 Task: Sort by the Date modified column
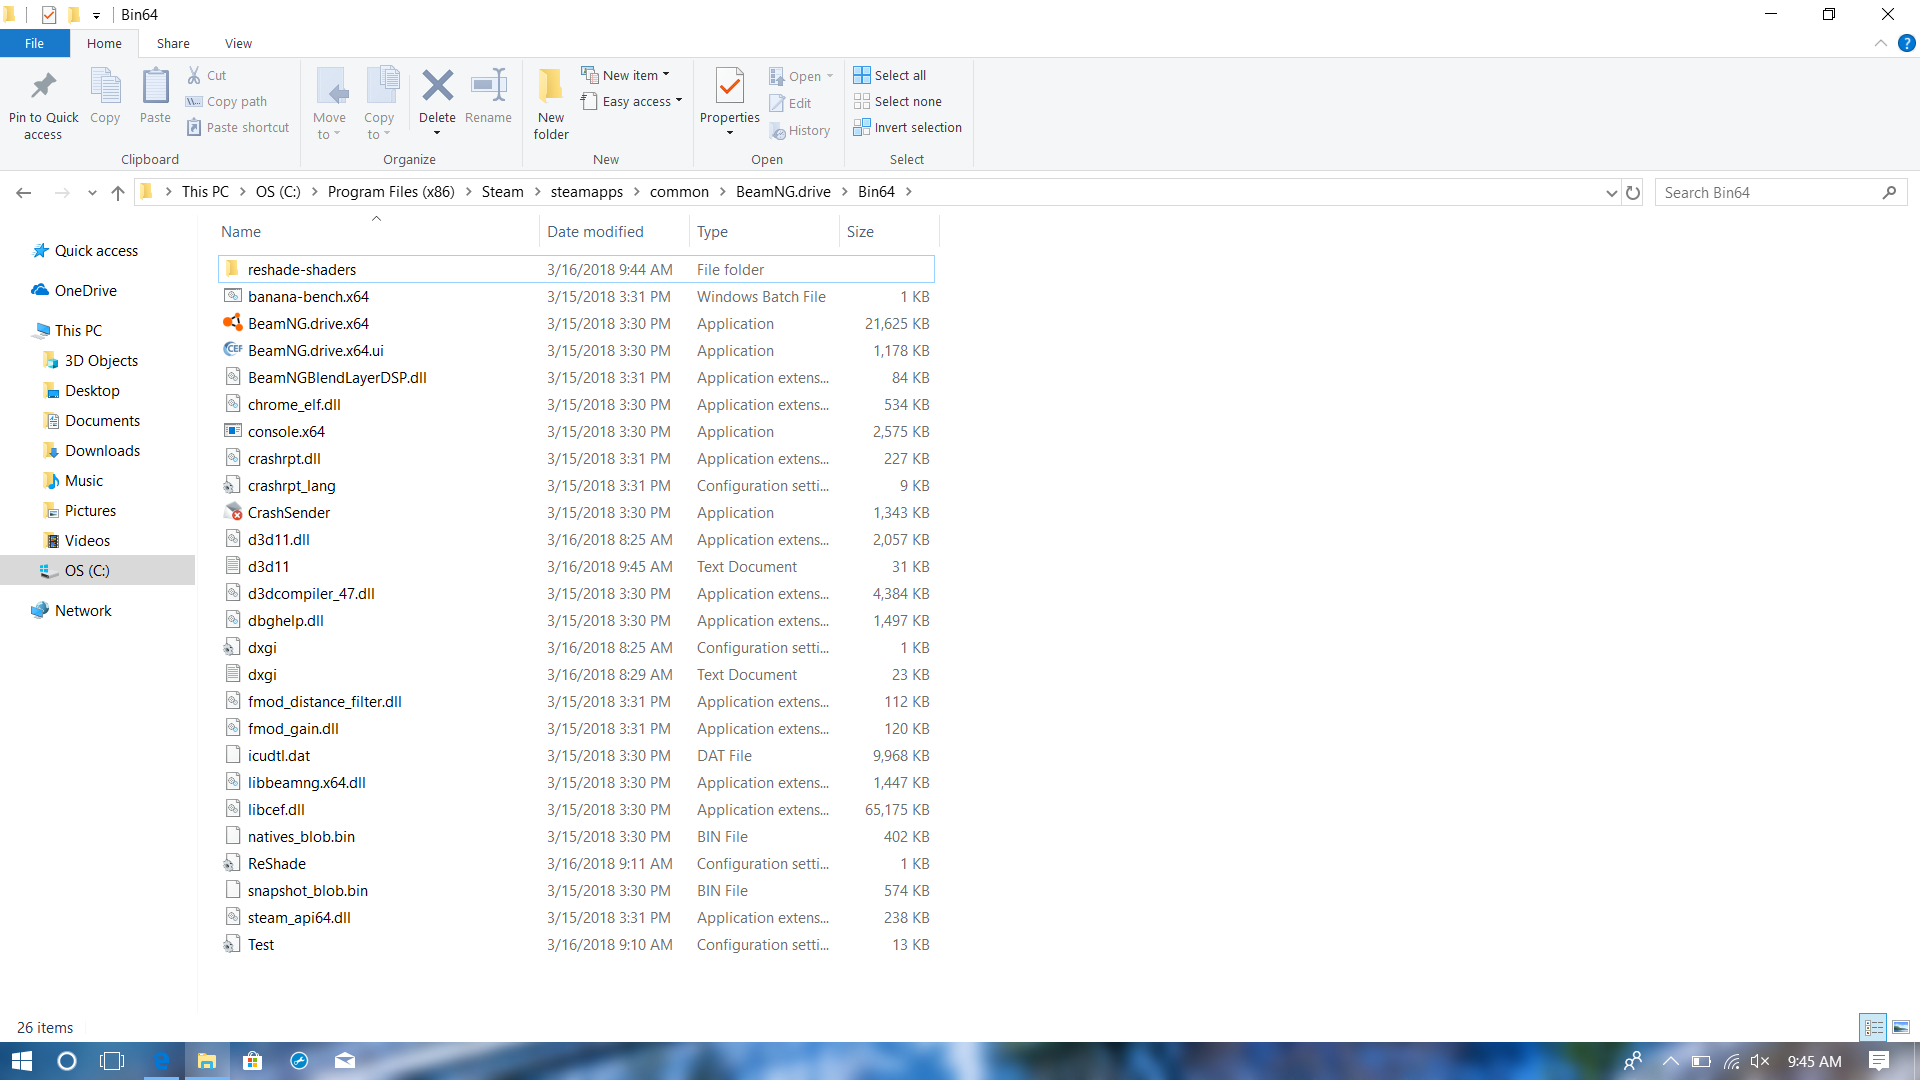tap(614, 231)
